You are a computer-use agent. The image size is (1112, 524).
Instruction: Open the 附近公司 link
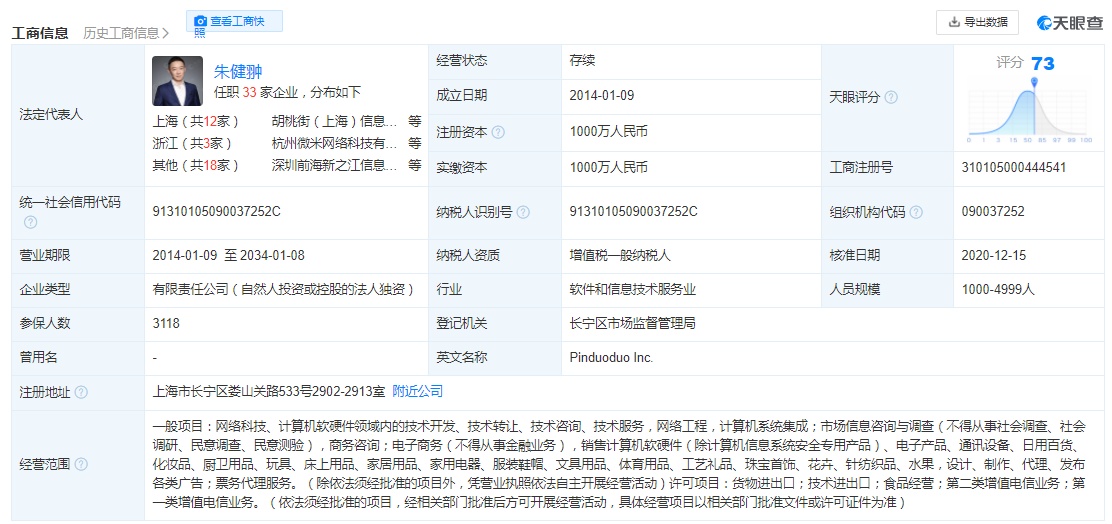(x=417, y=391)
